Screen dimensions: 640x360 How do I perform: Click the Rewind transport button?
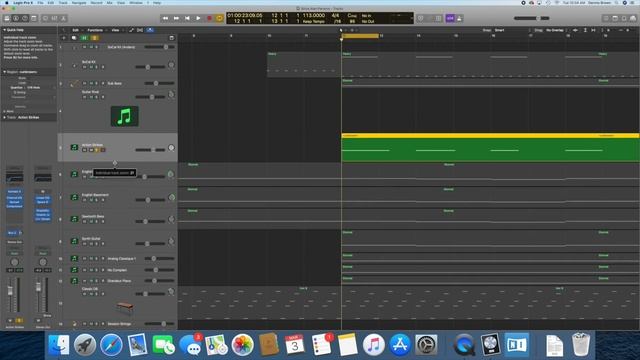[165, 18]
